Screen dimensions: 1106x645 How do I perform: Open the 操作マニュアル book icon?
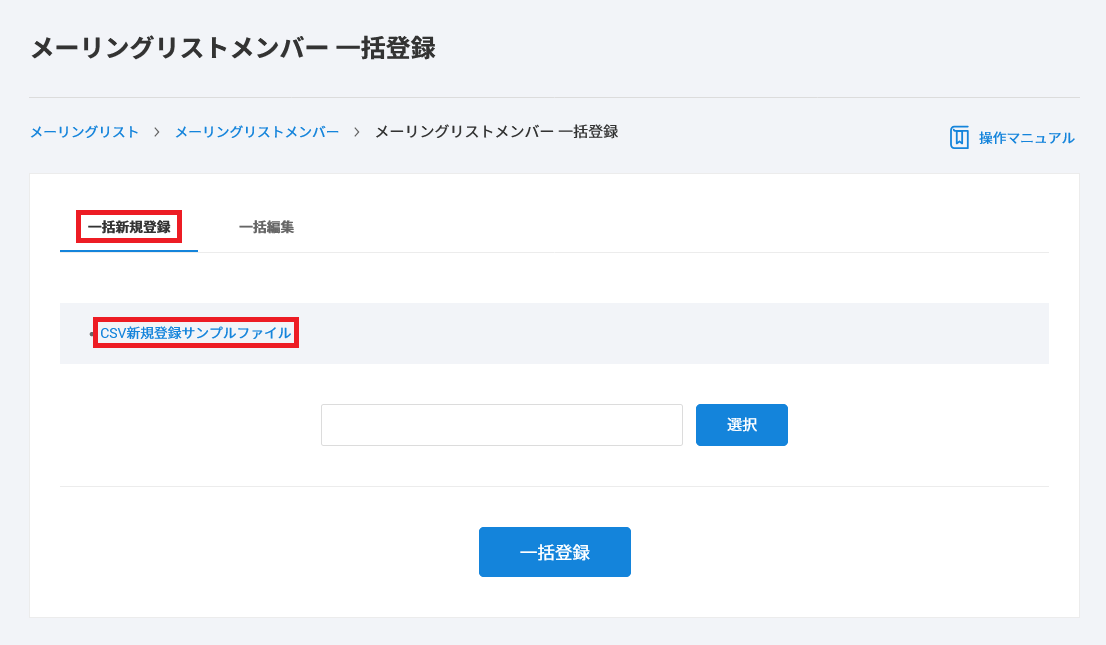pyautogui.click(x=959, y=138)
